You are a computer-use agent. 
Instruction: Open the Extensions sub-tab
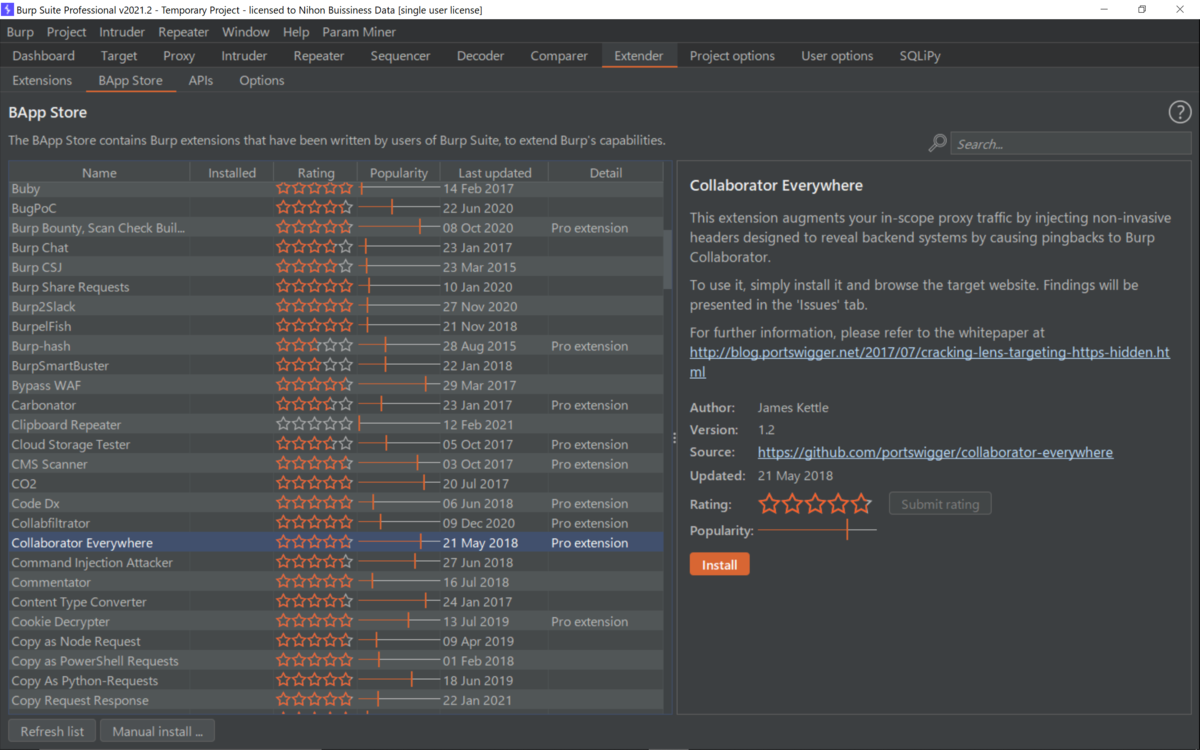42,80
